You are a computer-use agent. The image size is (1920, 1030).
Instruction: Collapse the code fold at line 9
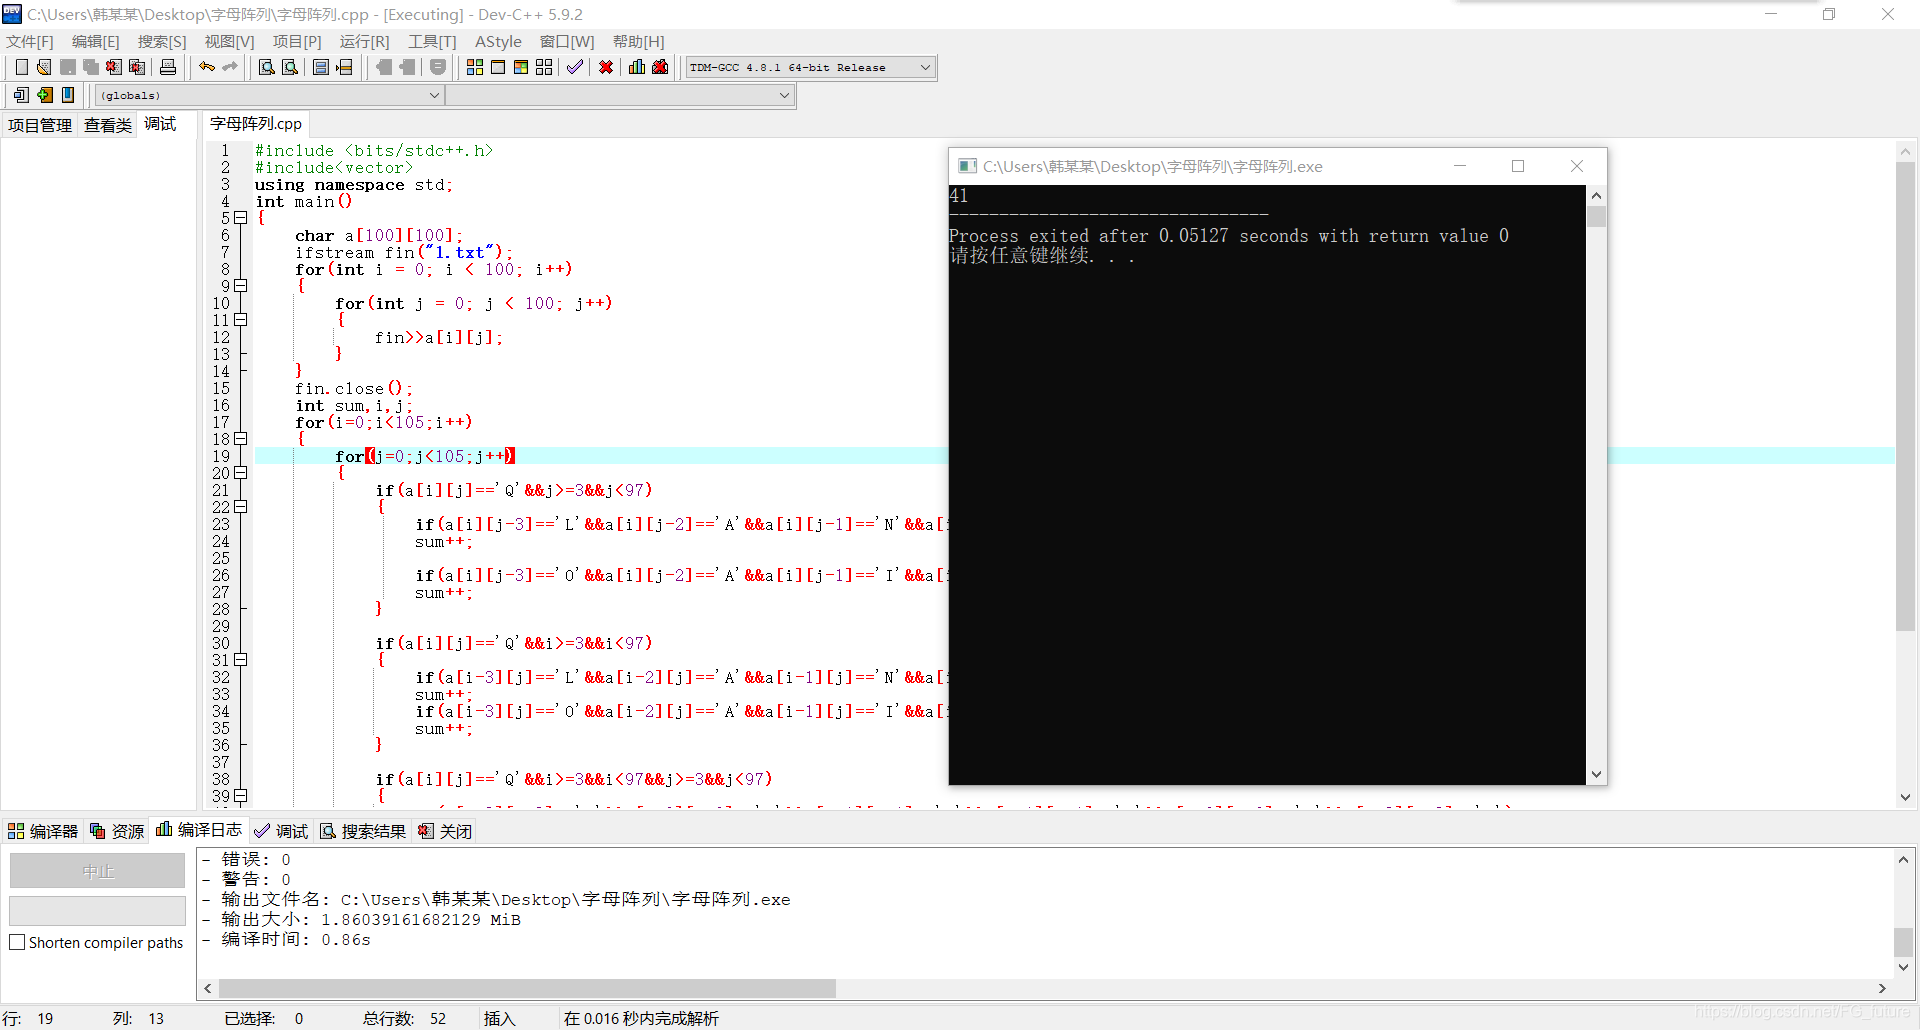click(x=240, y=286)
